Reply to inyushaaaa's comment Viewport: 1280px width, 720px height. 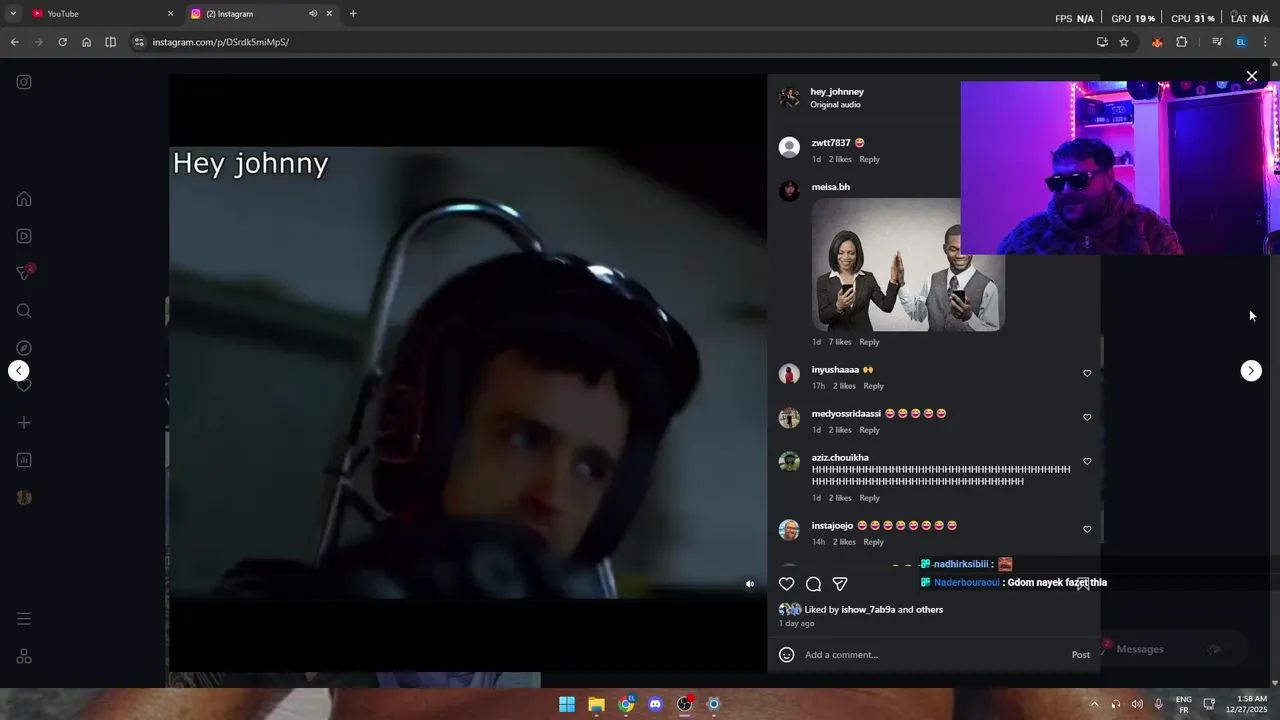[874, 386]
